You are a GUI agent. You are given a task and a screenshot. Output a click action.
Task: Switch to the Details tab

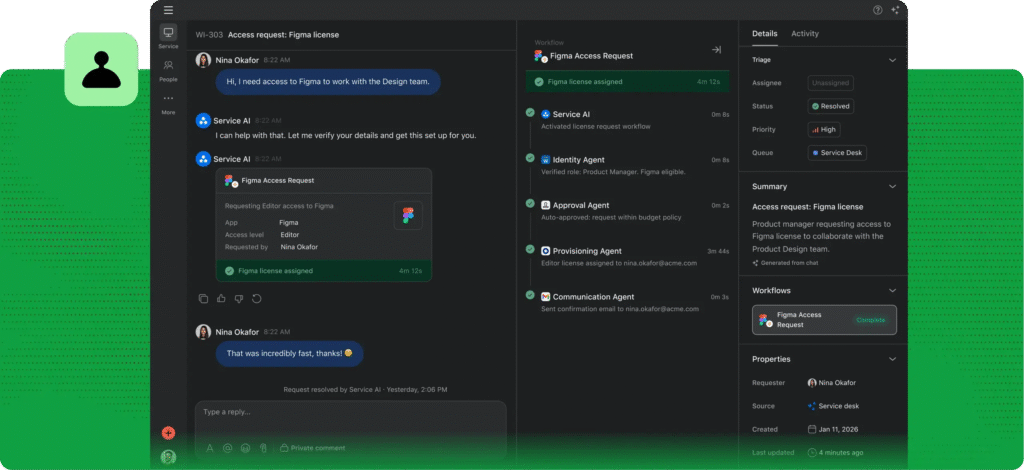[x=765, y=33]
